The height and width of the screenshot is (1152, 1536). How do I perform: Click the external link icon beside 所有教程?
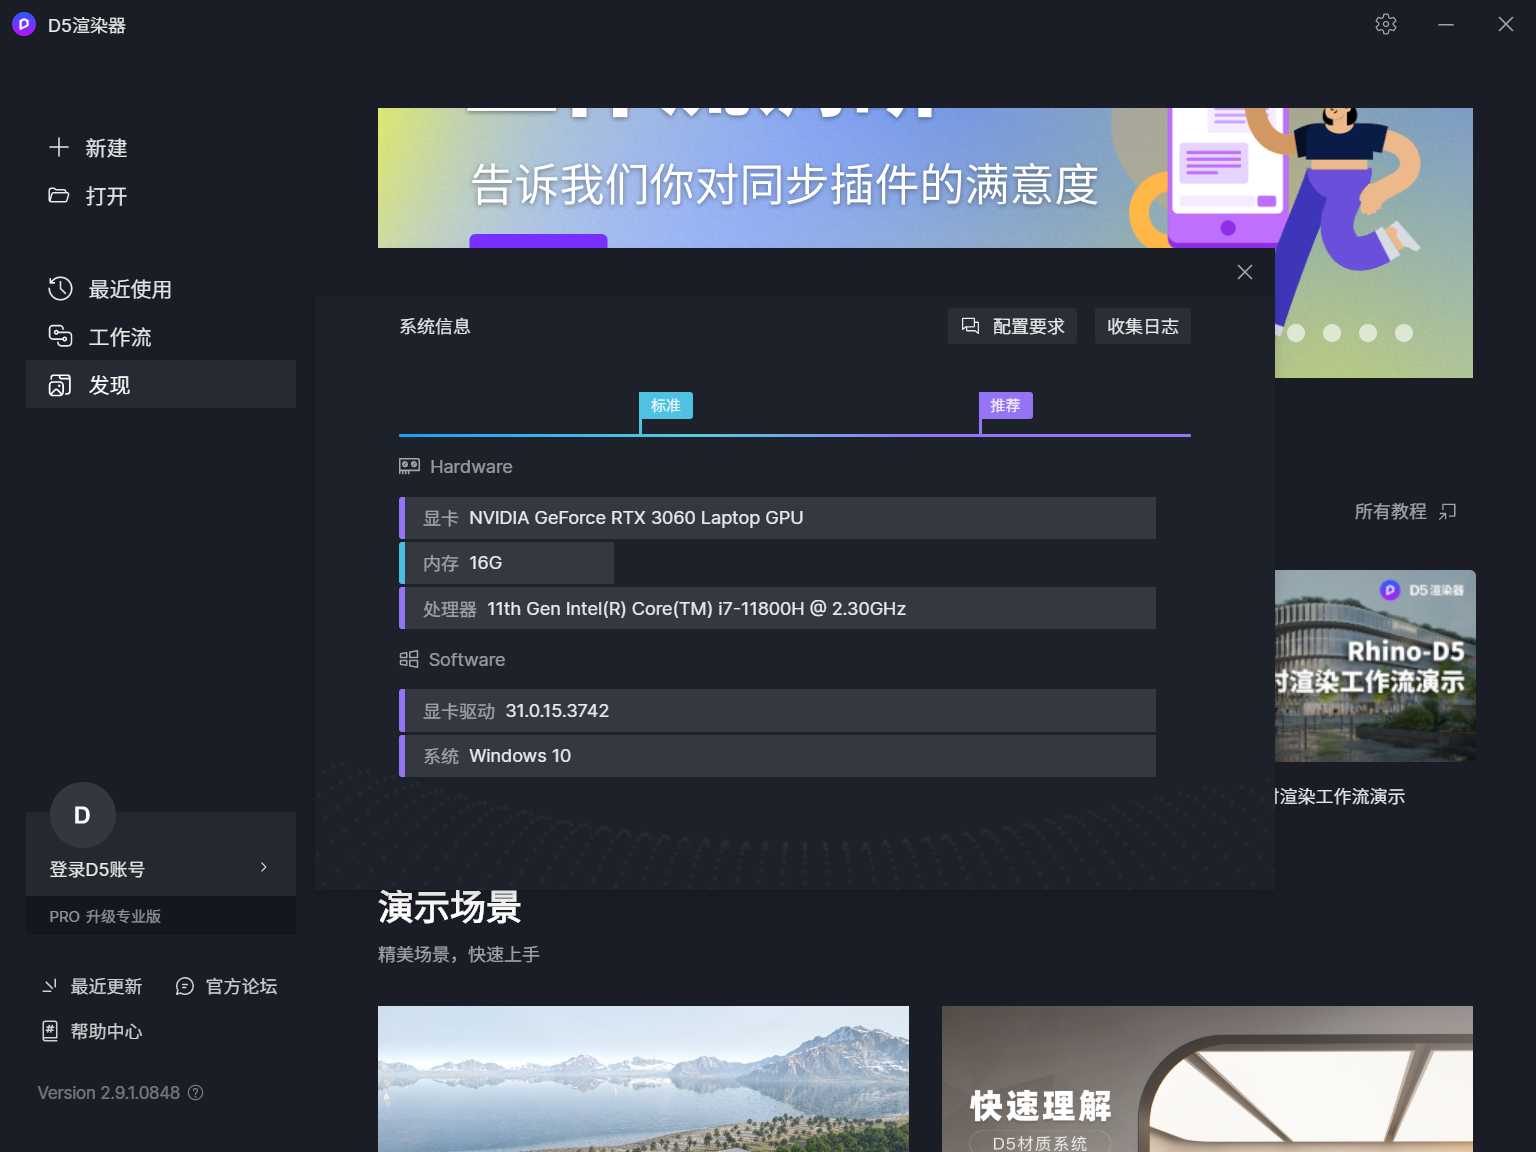tap(1448, 512)
